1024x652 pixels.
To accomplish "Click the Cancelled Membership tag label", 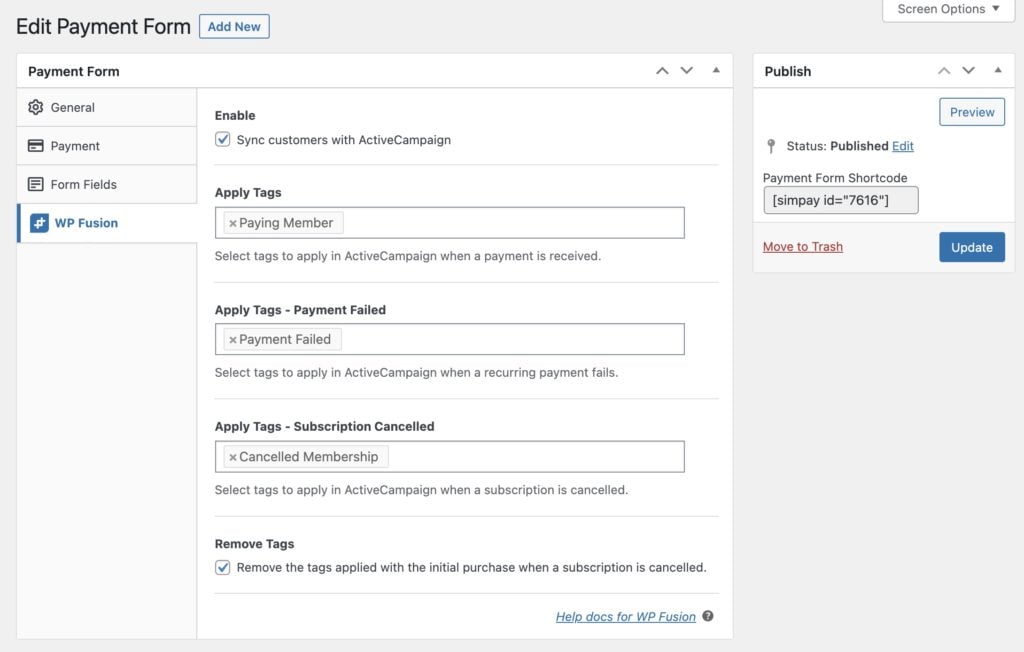I will [308, 457].
